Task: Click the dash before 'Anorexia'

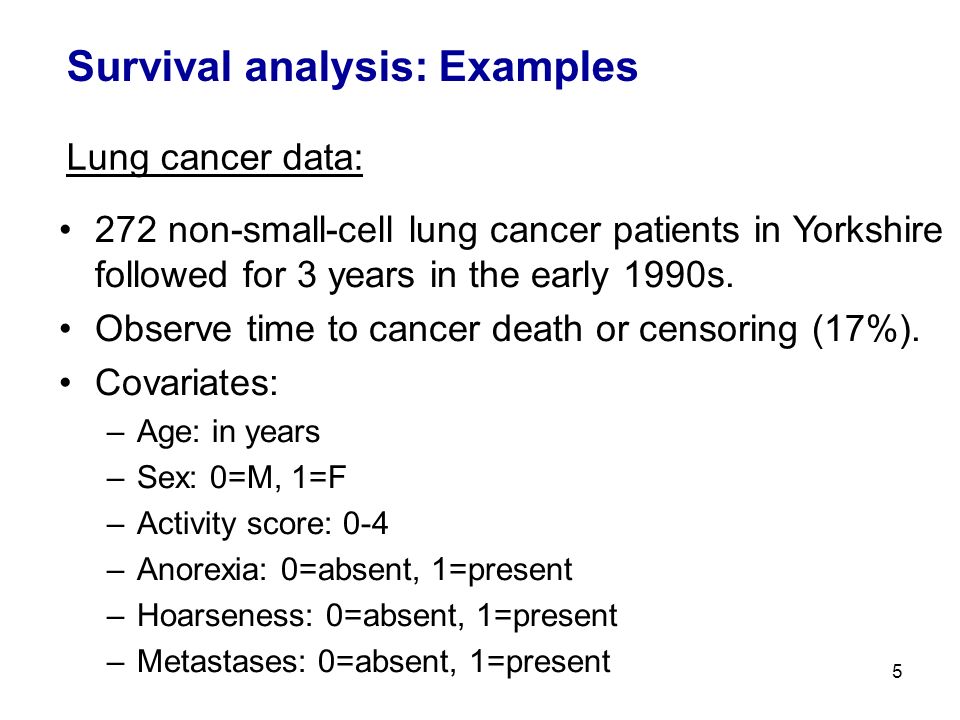Action: [115, 571]
